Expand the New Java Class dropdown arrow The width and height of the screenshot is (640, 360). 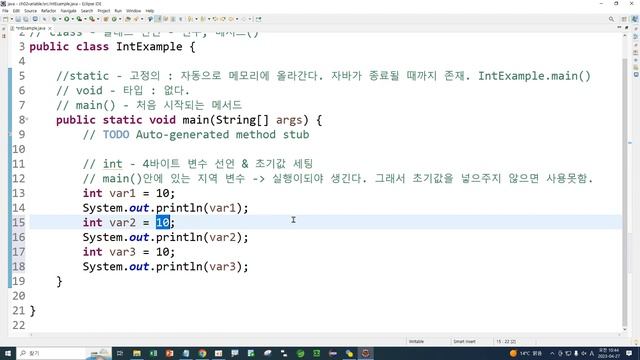120,19
